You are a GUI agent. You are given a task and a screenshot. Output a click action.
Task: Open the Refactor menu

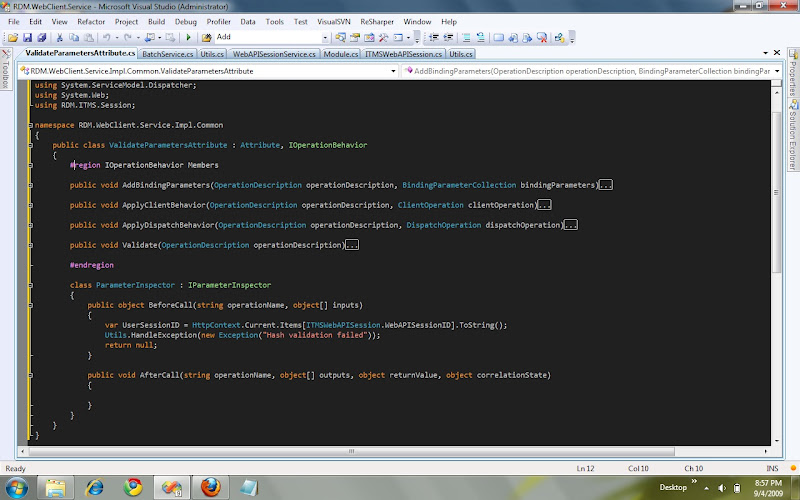tap(91, 21)
